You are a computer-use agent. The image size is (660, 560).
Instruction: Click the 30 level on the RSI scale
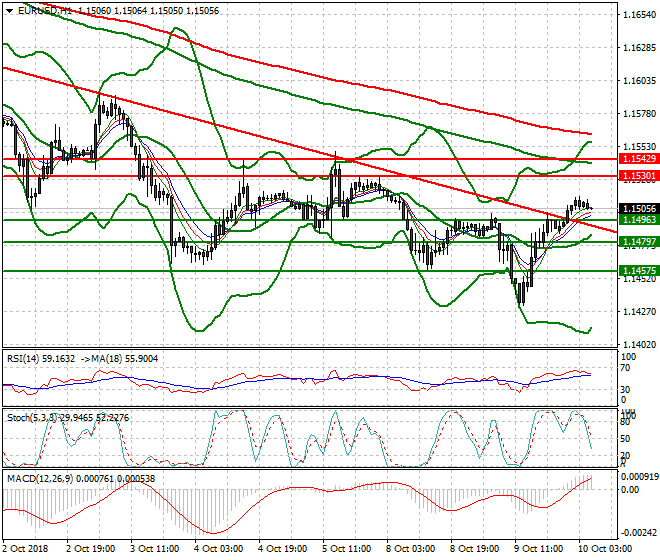coord(626,389)
